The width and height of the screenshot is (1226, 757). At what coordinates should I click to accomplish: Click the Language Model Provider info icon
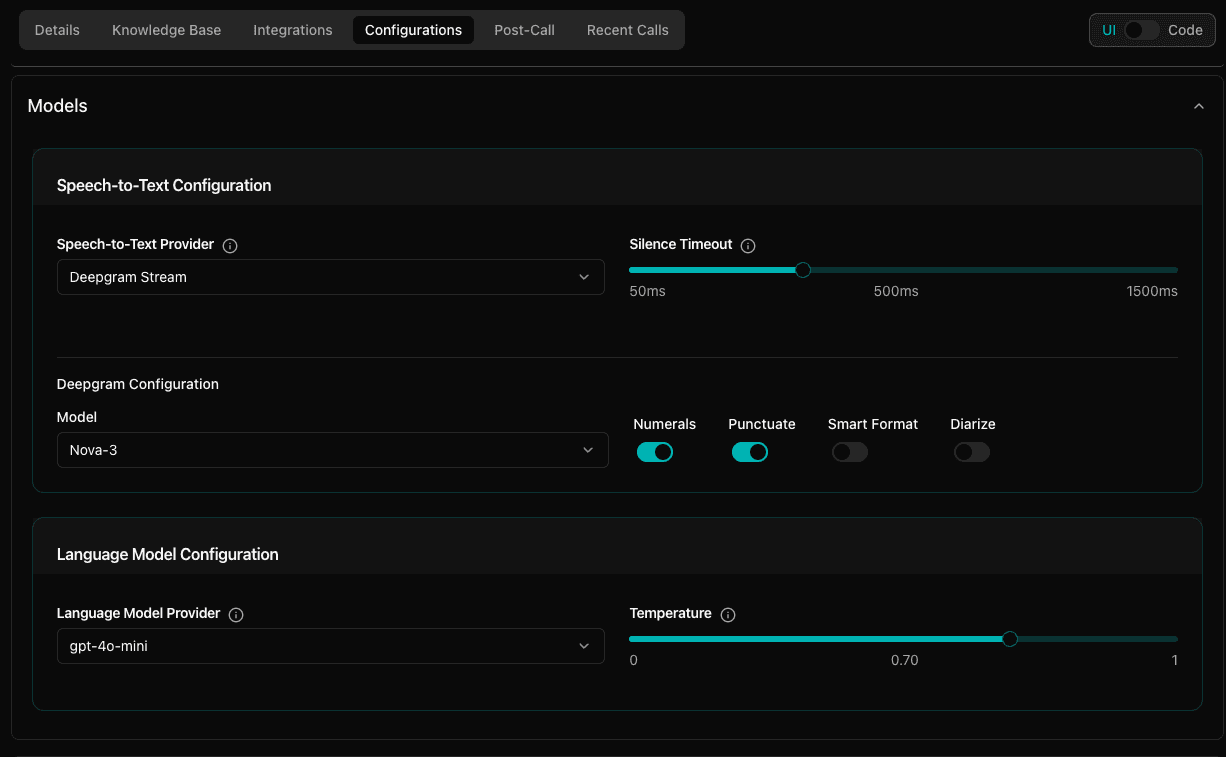point(236,614)
